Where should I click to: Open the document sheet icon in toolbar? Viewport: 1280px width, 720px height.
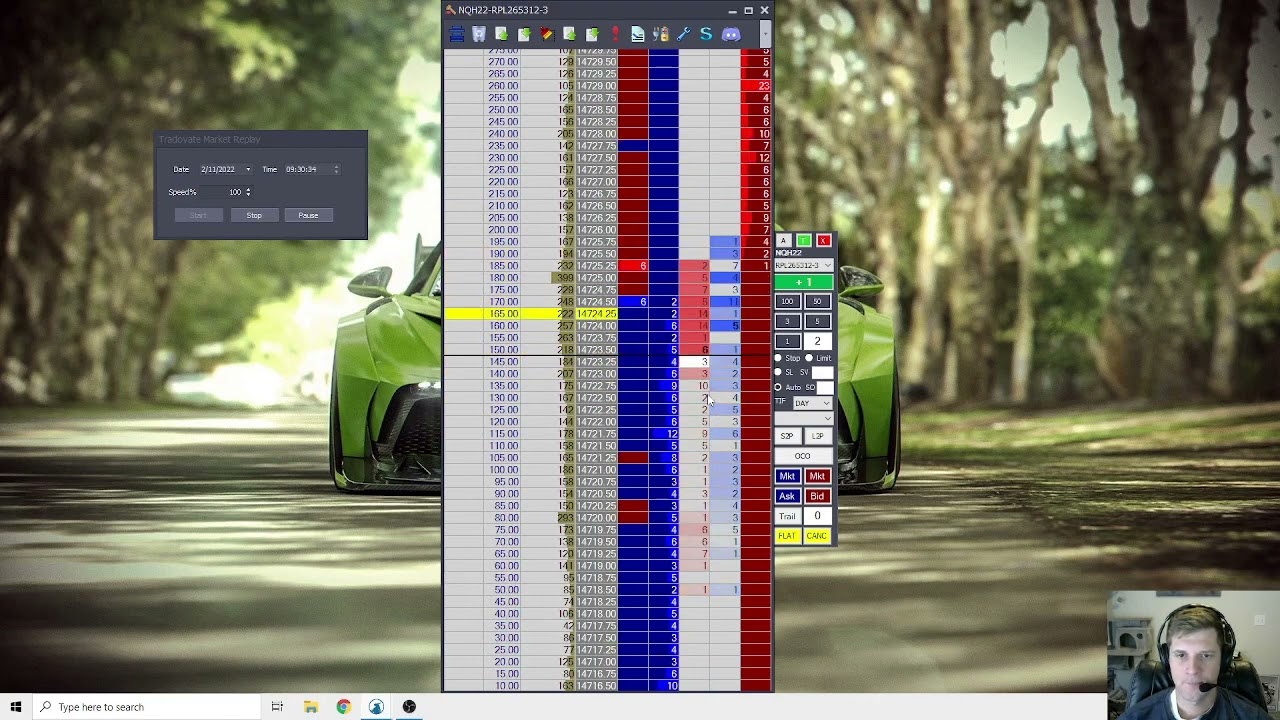[637, 35]
